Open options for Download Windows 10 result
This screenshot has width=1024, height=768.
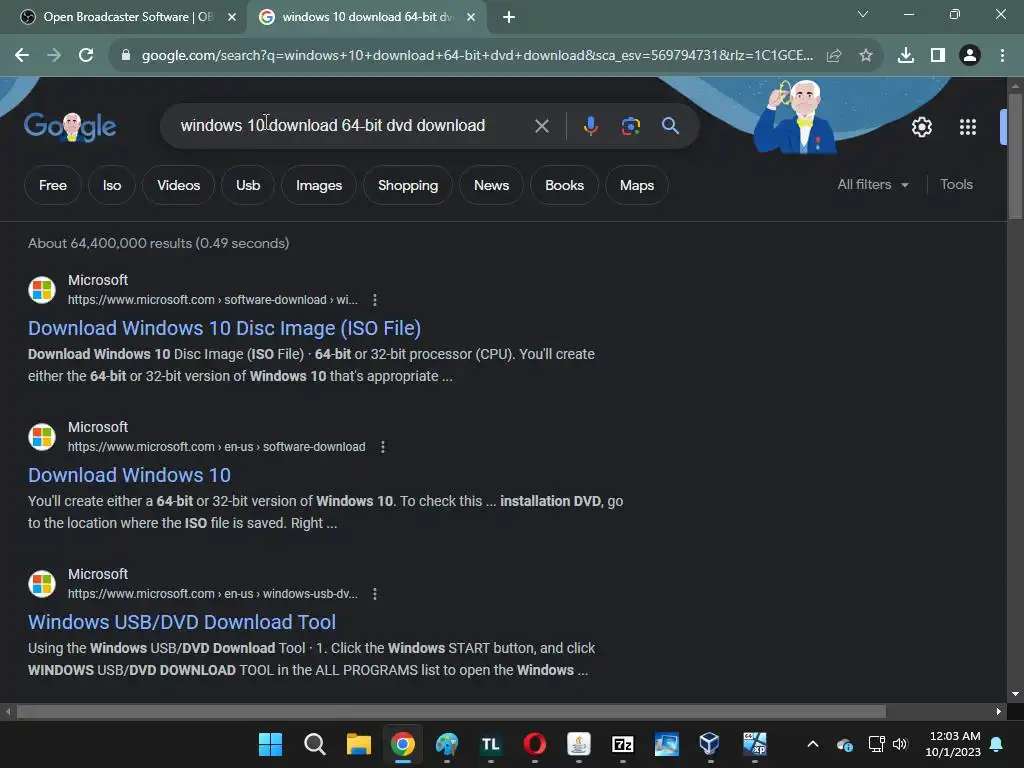pos(383,447)
